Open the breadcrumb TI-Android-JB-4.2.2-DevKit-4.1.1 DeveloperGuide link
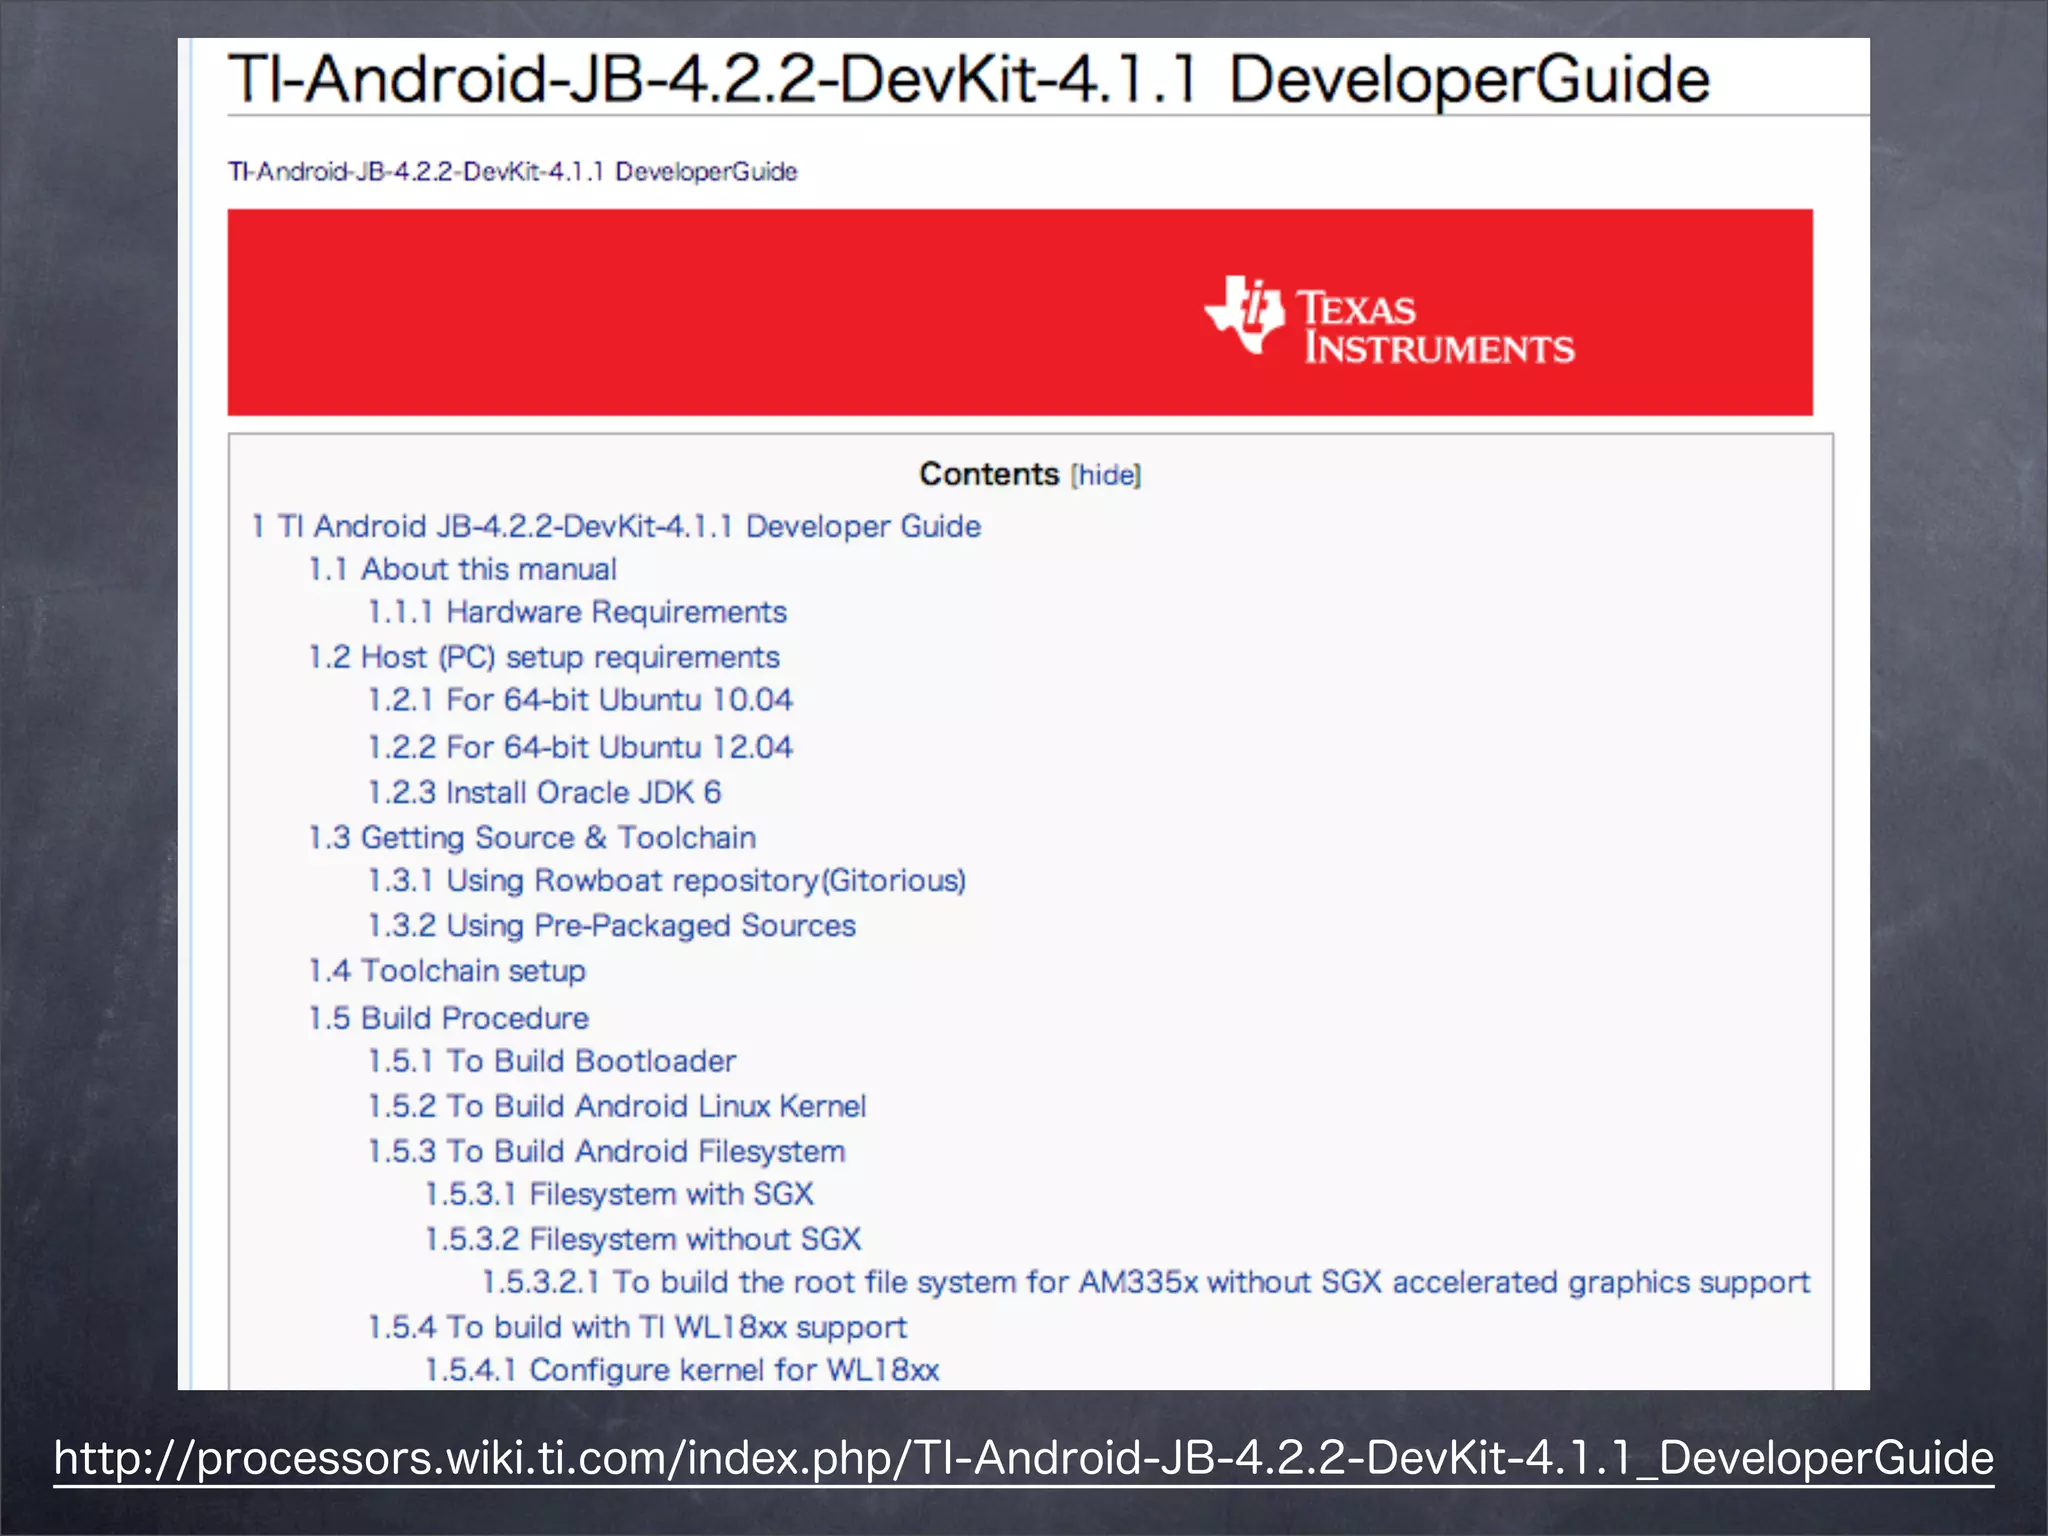 [x=512, y=172]
